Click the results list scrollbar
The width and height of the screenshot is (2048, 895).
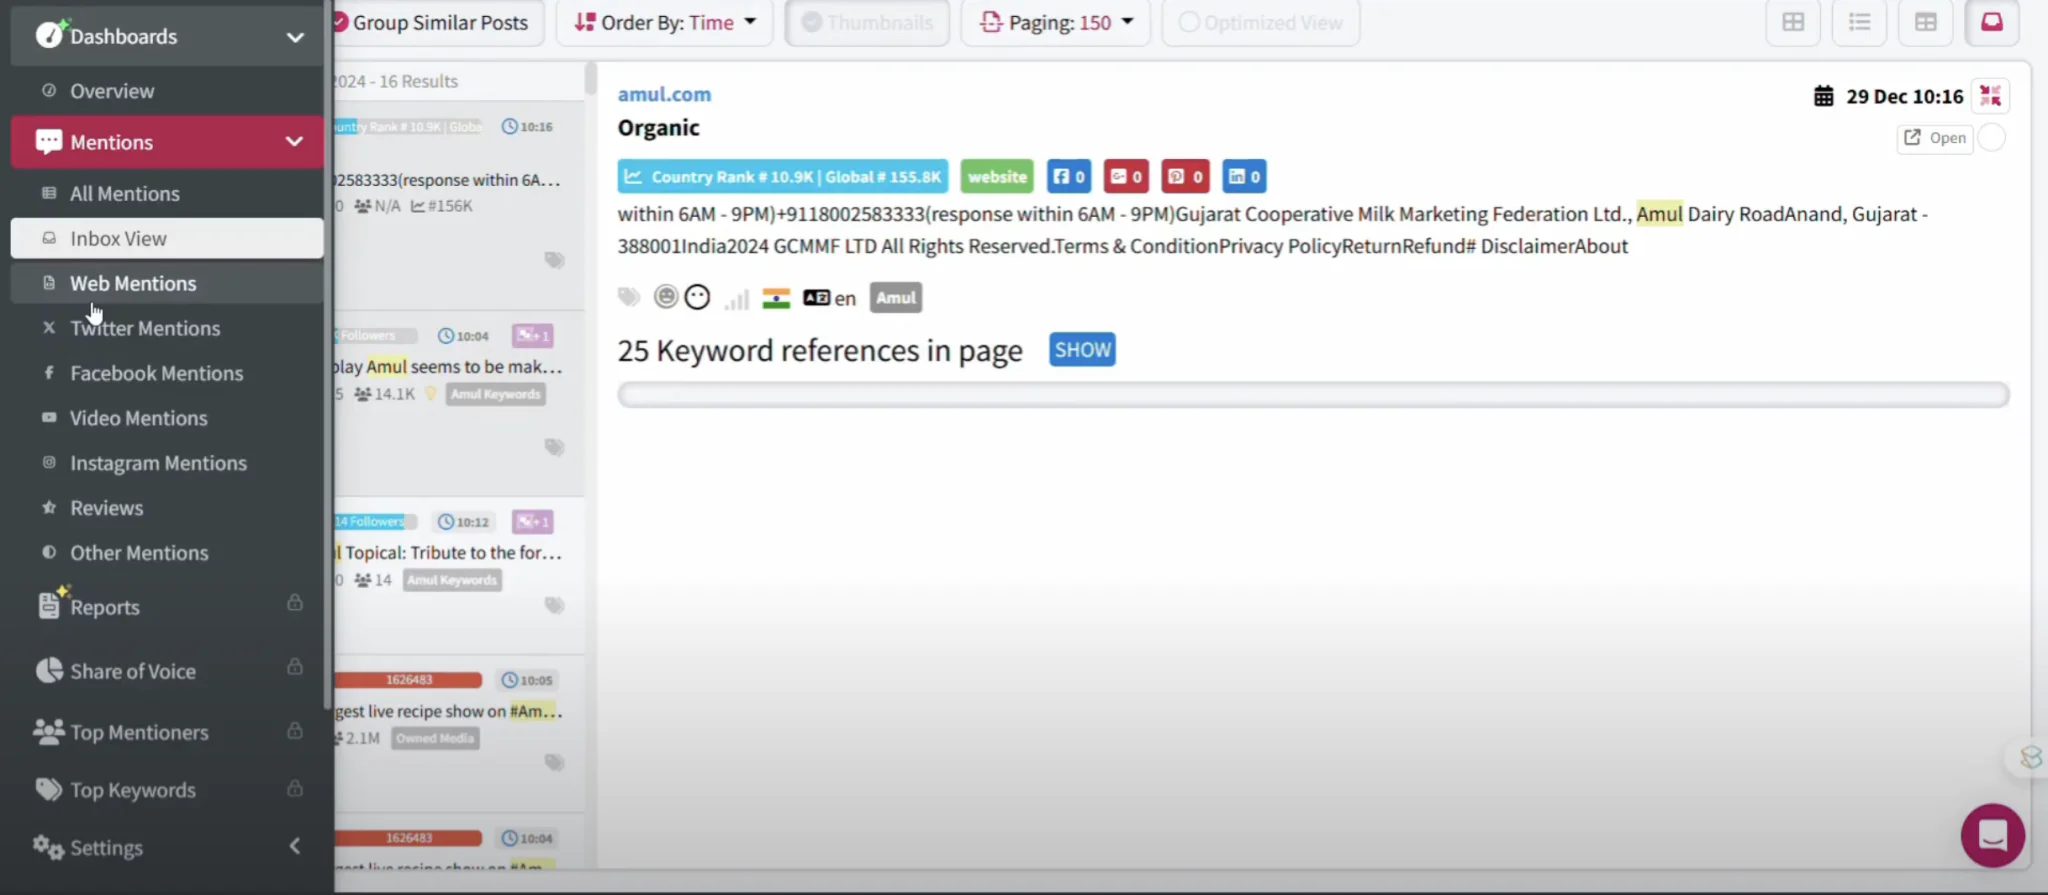[x=590, y=80]
